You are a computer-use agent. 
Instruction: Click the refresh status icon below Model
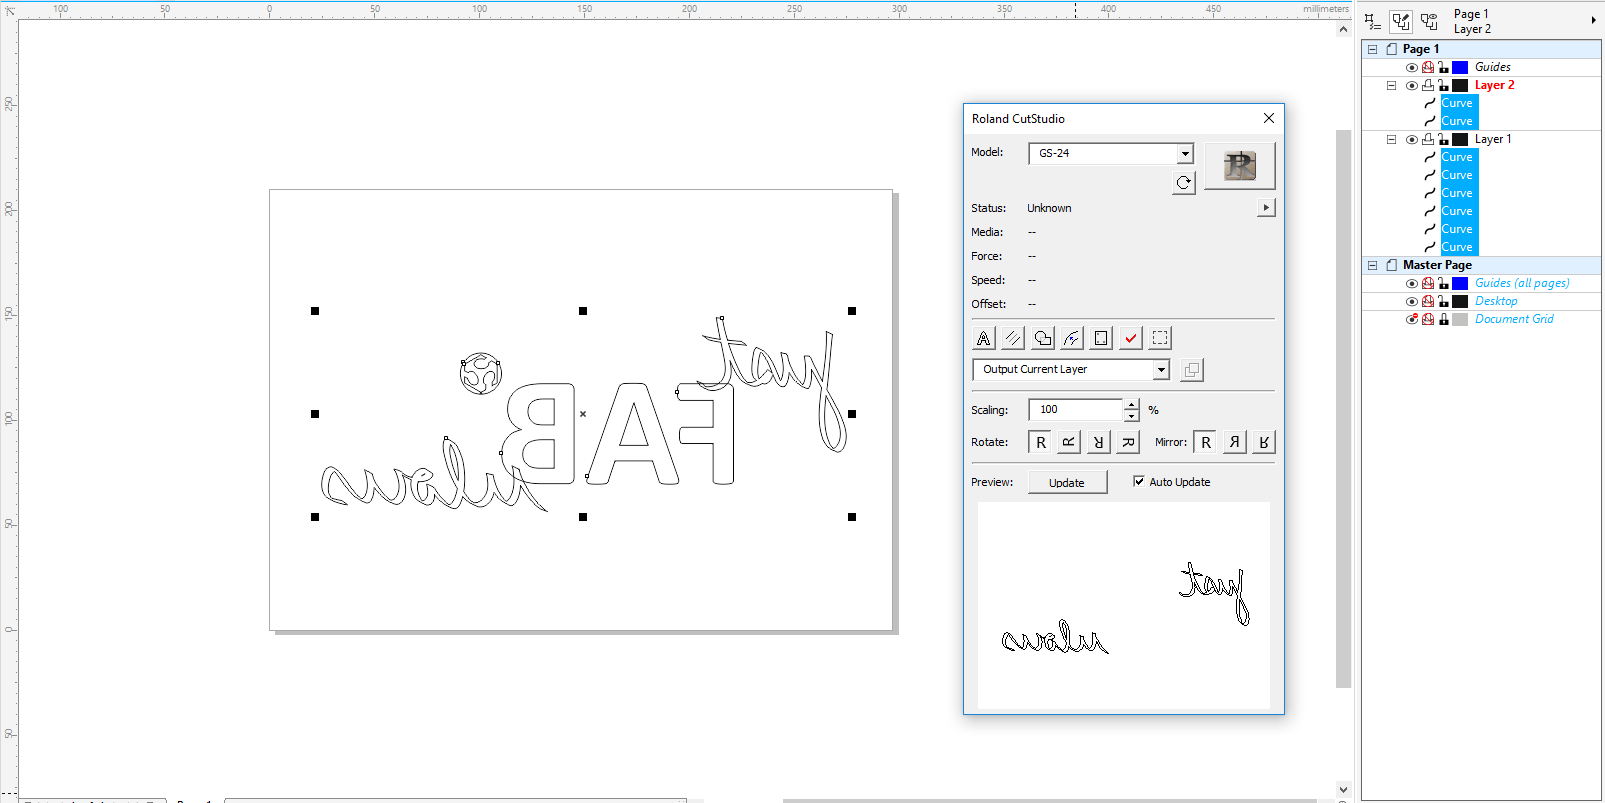(x=1184, y=183)
